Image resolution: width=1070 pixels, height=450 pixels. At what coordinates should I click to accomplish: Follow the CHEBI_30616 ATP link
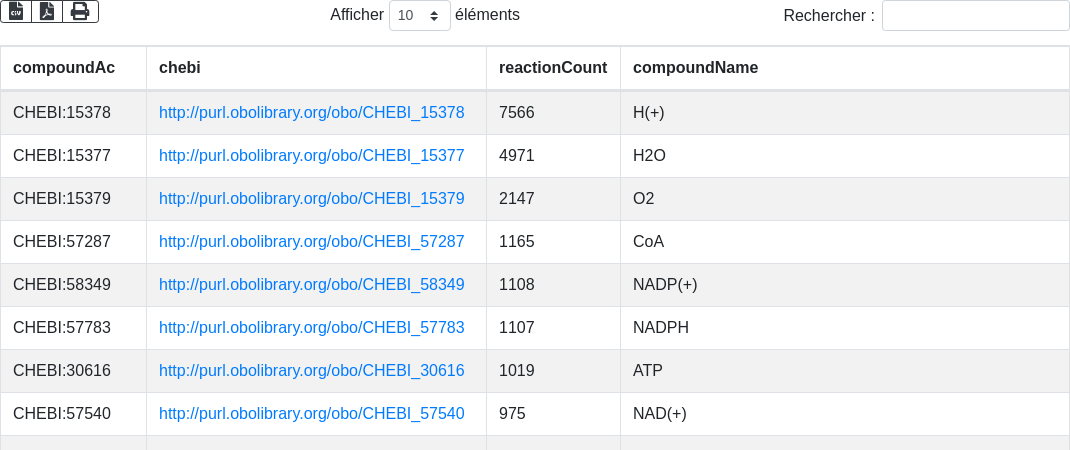(x=311, y=371)
